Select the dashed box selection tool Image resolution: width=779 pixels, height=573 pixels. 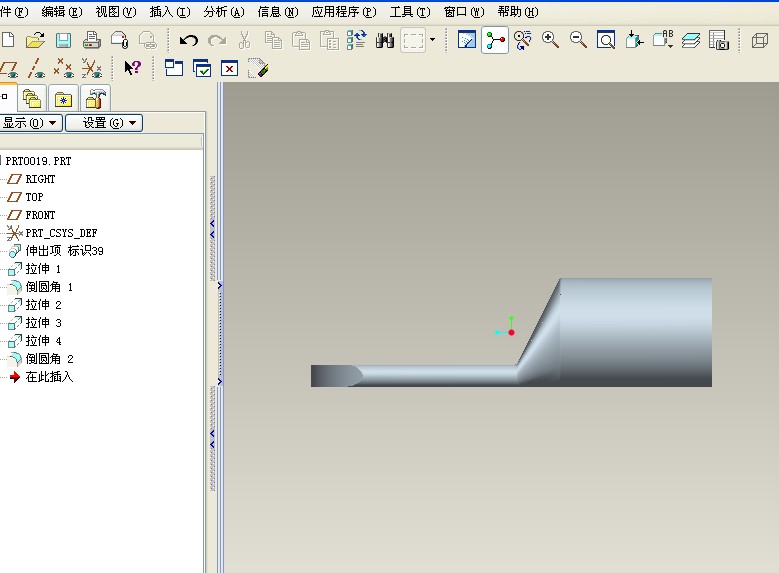pos(413,40)
